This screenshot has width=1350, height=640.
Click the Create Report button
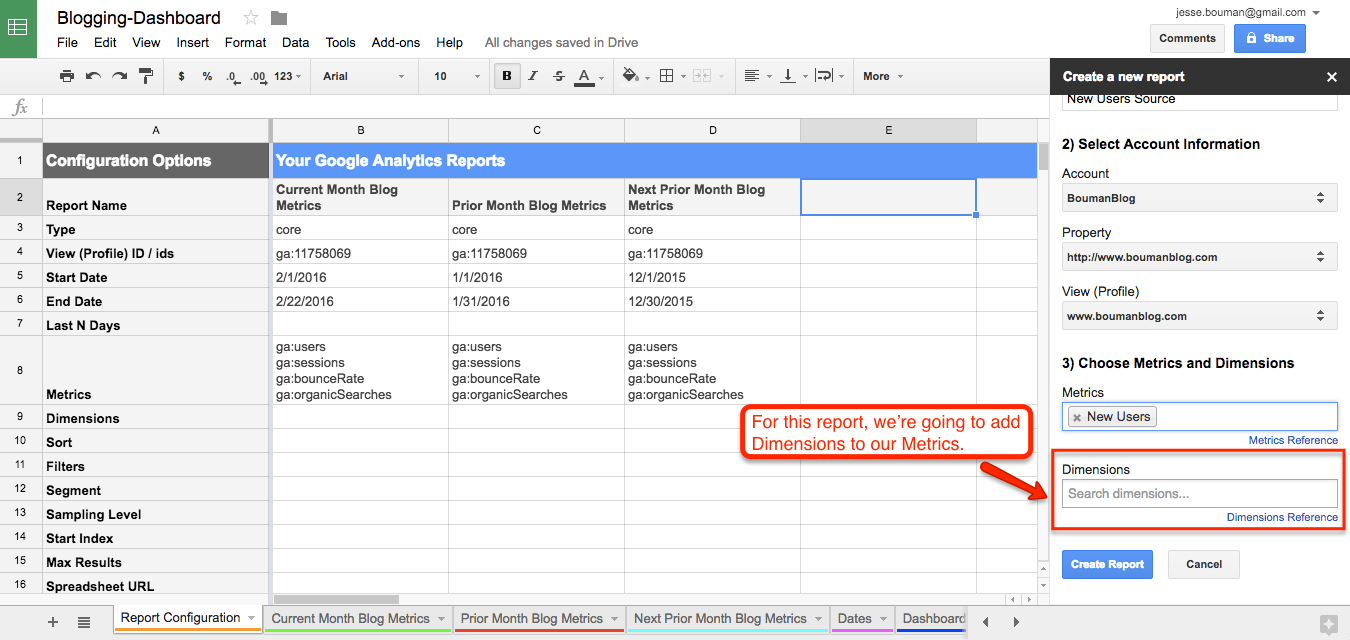(1107, 563)
